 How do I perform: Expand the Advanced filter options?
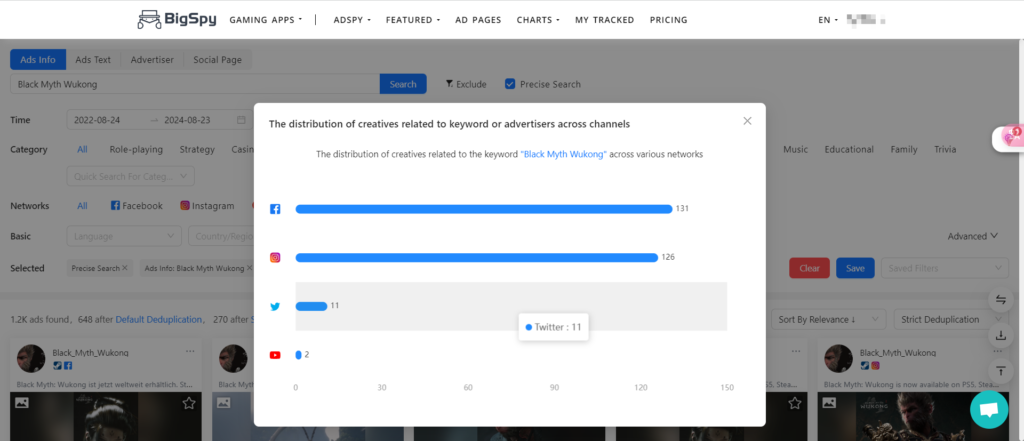click(972, 236)
